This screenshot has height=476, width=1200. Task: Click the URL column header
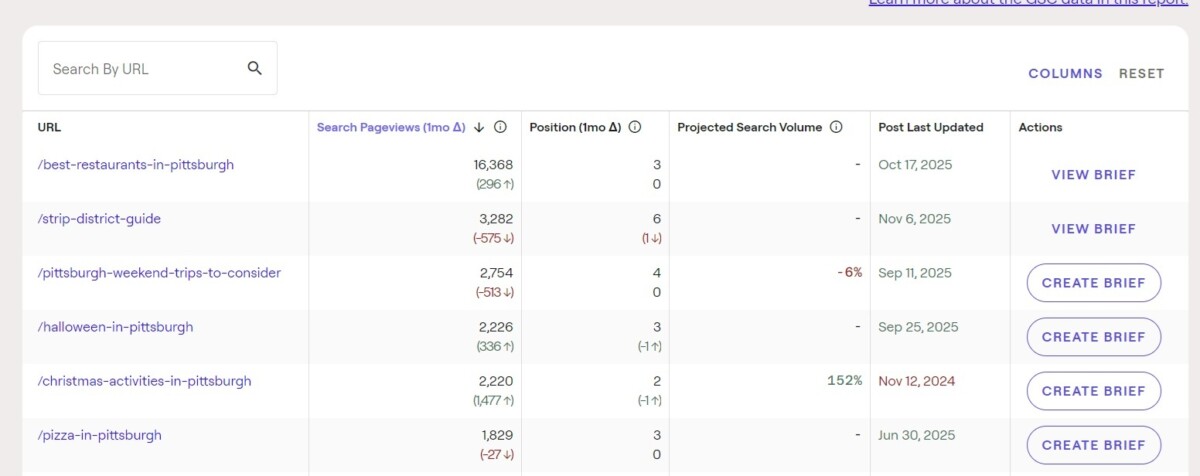pyautogui.click(x=49, y=127)
